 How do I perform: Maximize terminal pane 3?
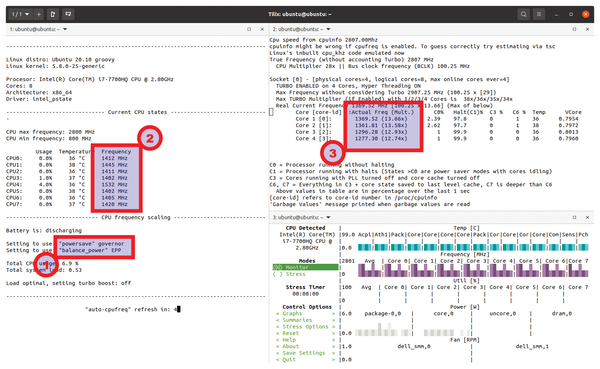pyautogui.click(x=574, y=217)
